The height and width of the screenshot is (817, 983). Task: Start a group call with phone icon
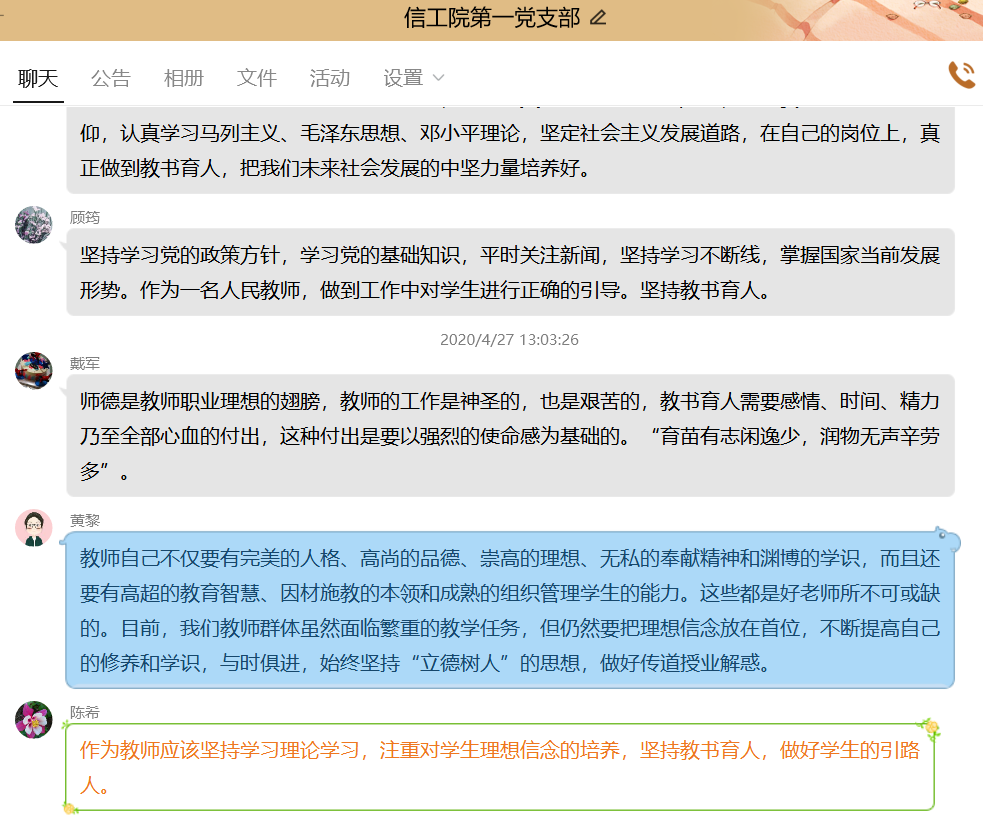tap(961, 75)
